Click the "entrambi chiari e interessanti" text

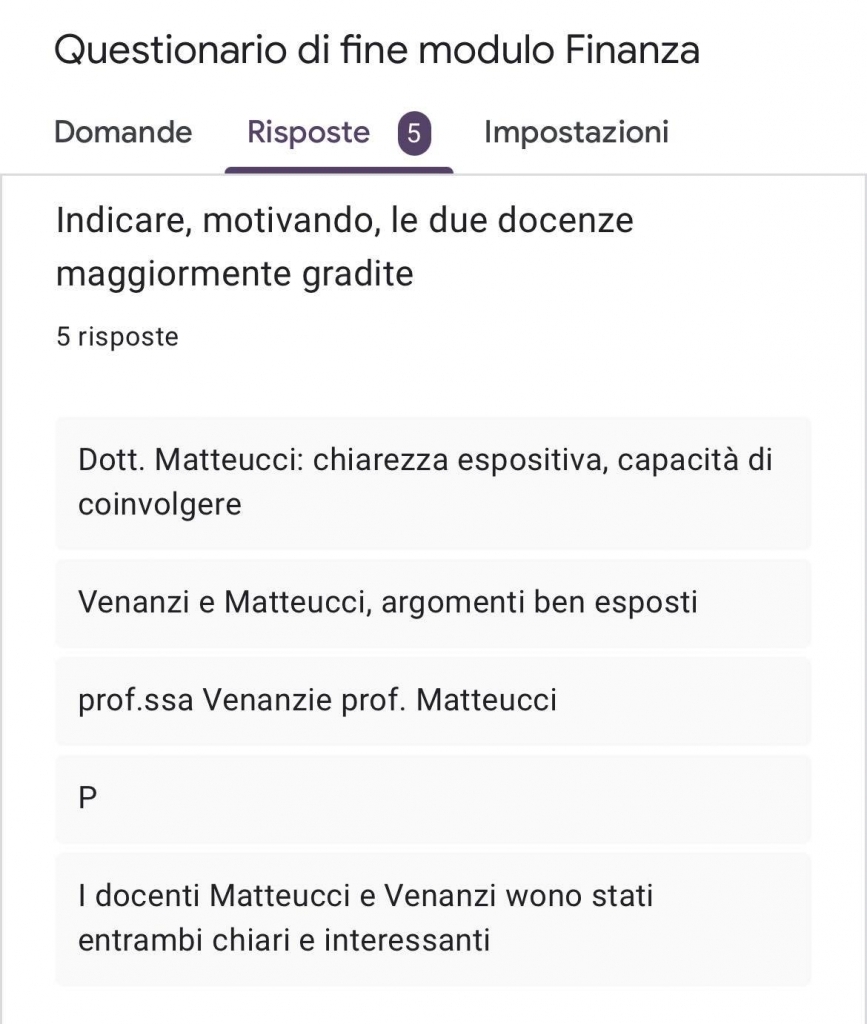[284, 940]
